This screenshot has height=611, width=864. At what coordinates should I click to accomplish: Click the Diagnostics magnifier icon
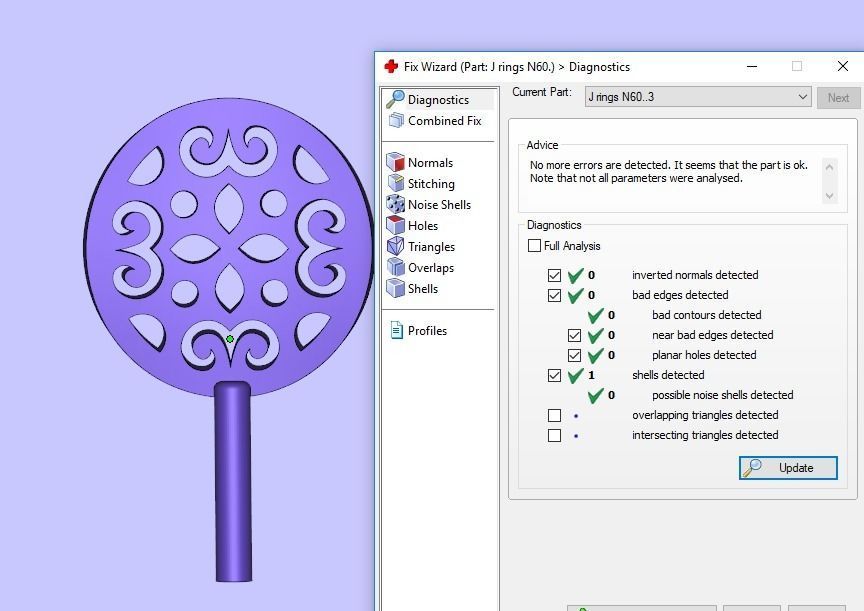(395, 99)
